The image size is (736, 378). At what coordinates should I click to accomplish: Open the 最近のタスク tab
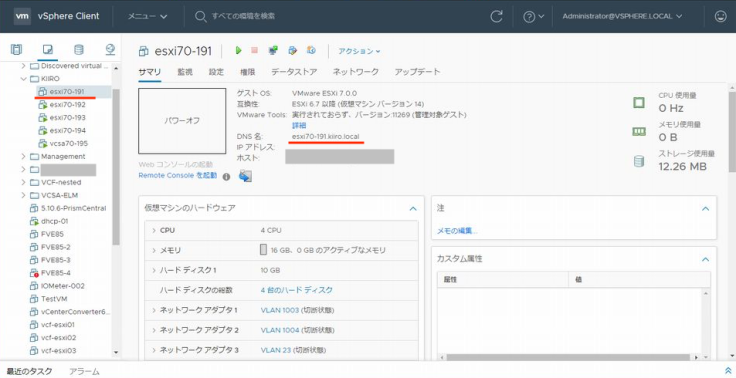[x=29, y=371]
